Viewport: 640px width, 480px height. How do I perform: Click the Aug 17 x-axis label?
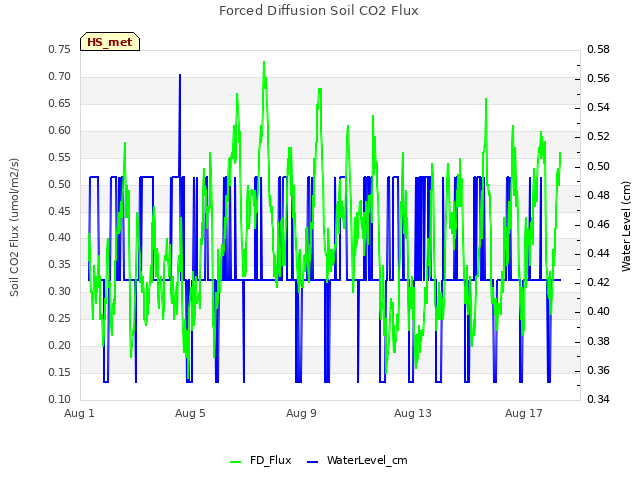(524, 413)
